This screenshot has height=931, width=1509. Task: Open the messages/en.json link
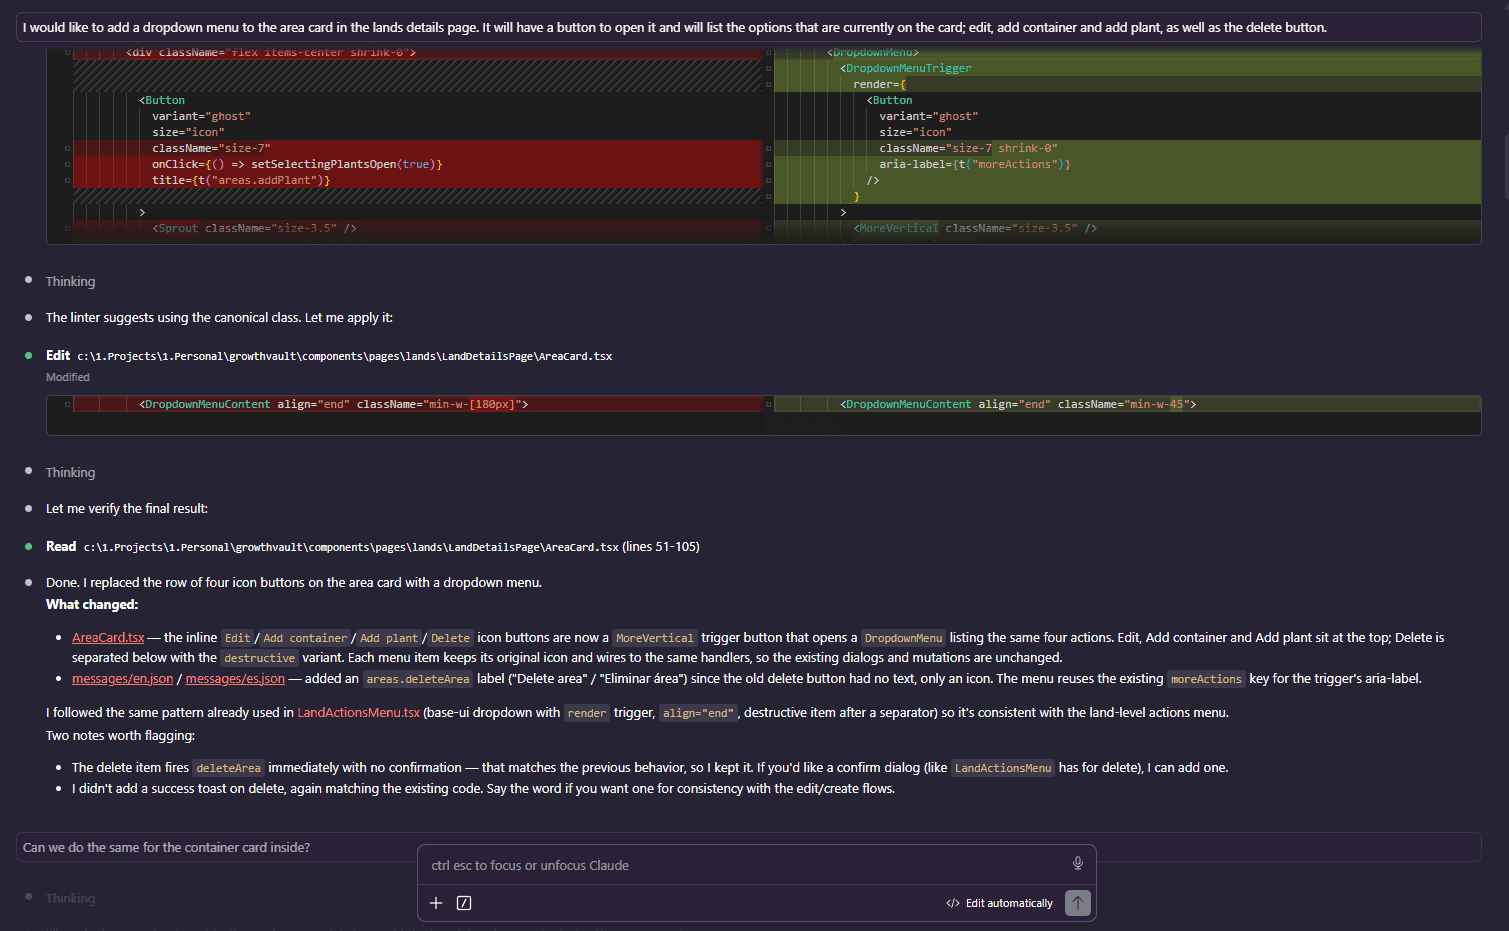click(122, 678)
